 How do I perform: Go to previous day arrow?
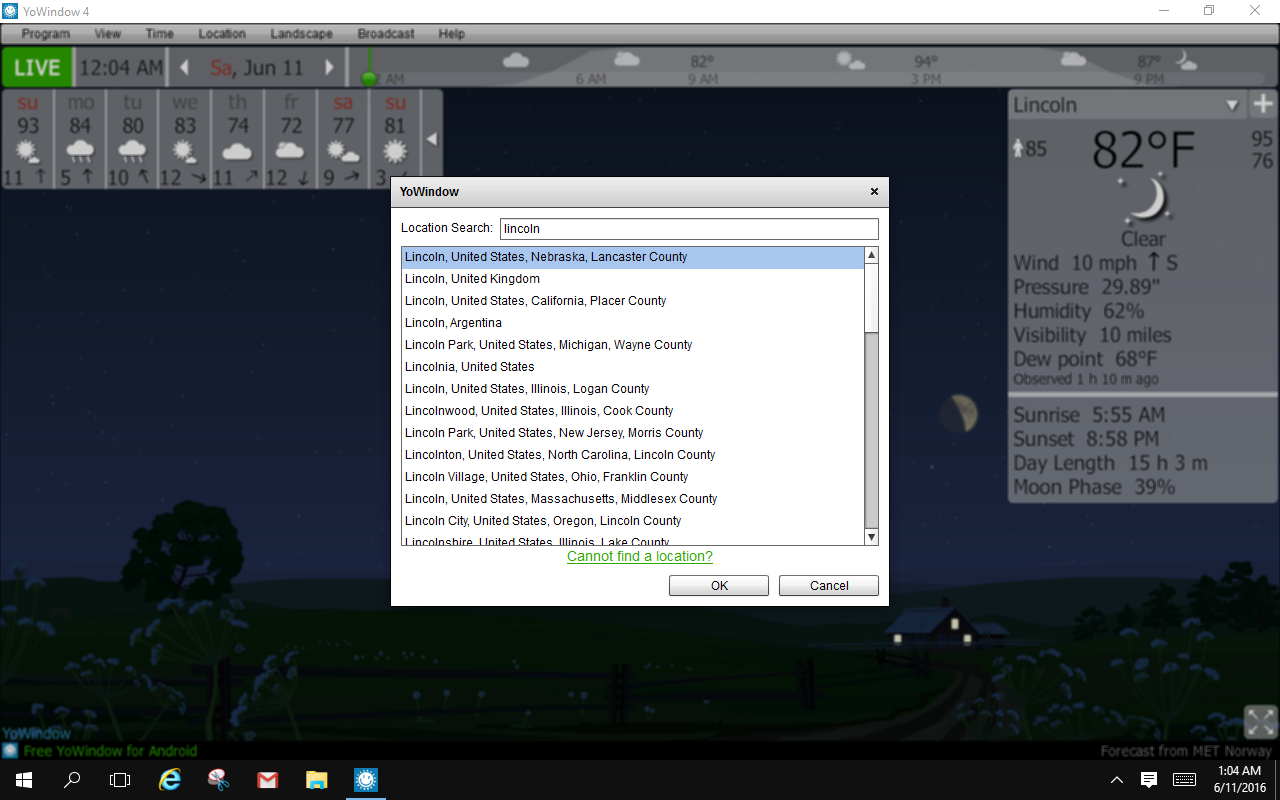pos(184,68)
